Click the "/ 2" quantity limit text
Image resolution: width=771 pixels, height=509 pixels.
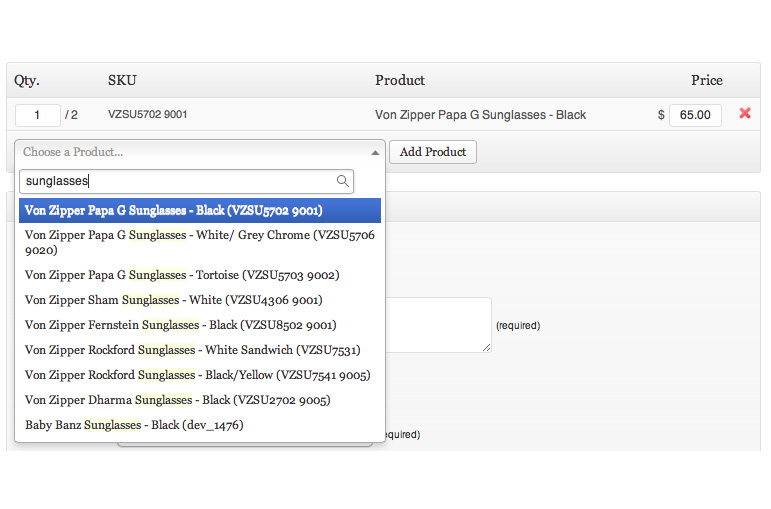pyautogui.click(x=71, y=115)
